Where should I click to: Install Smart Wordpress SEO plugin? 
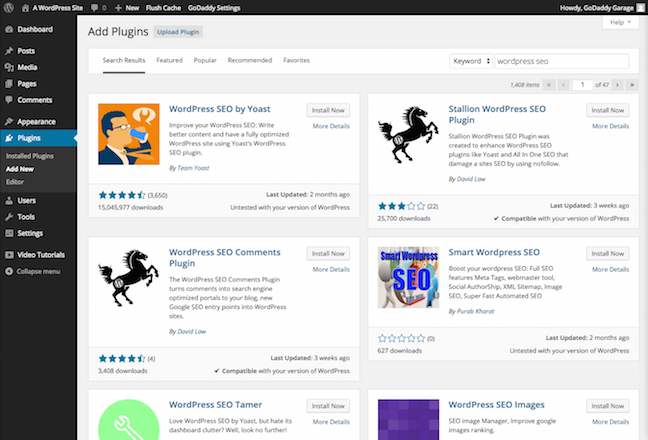pyautogui.click(x=608, y=254)
